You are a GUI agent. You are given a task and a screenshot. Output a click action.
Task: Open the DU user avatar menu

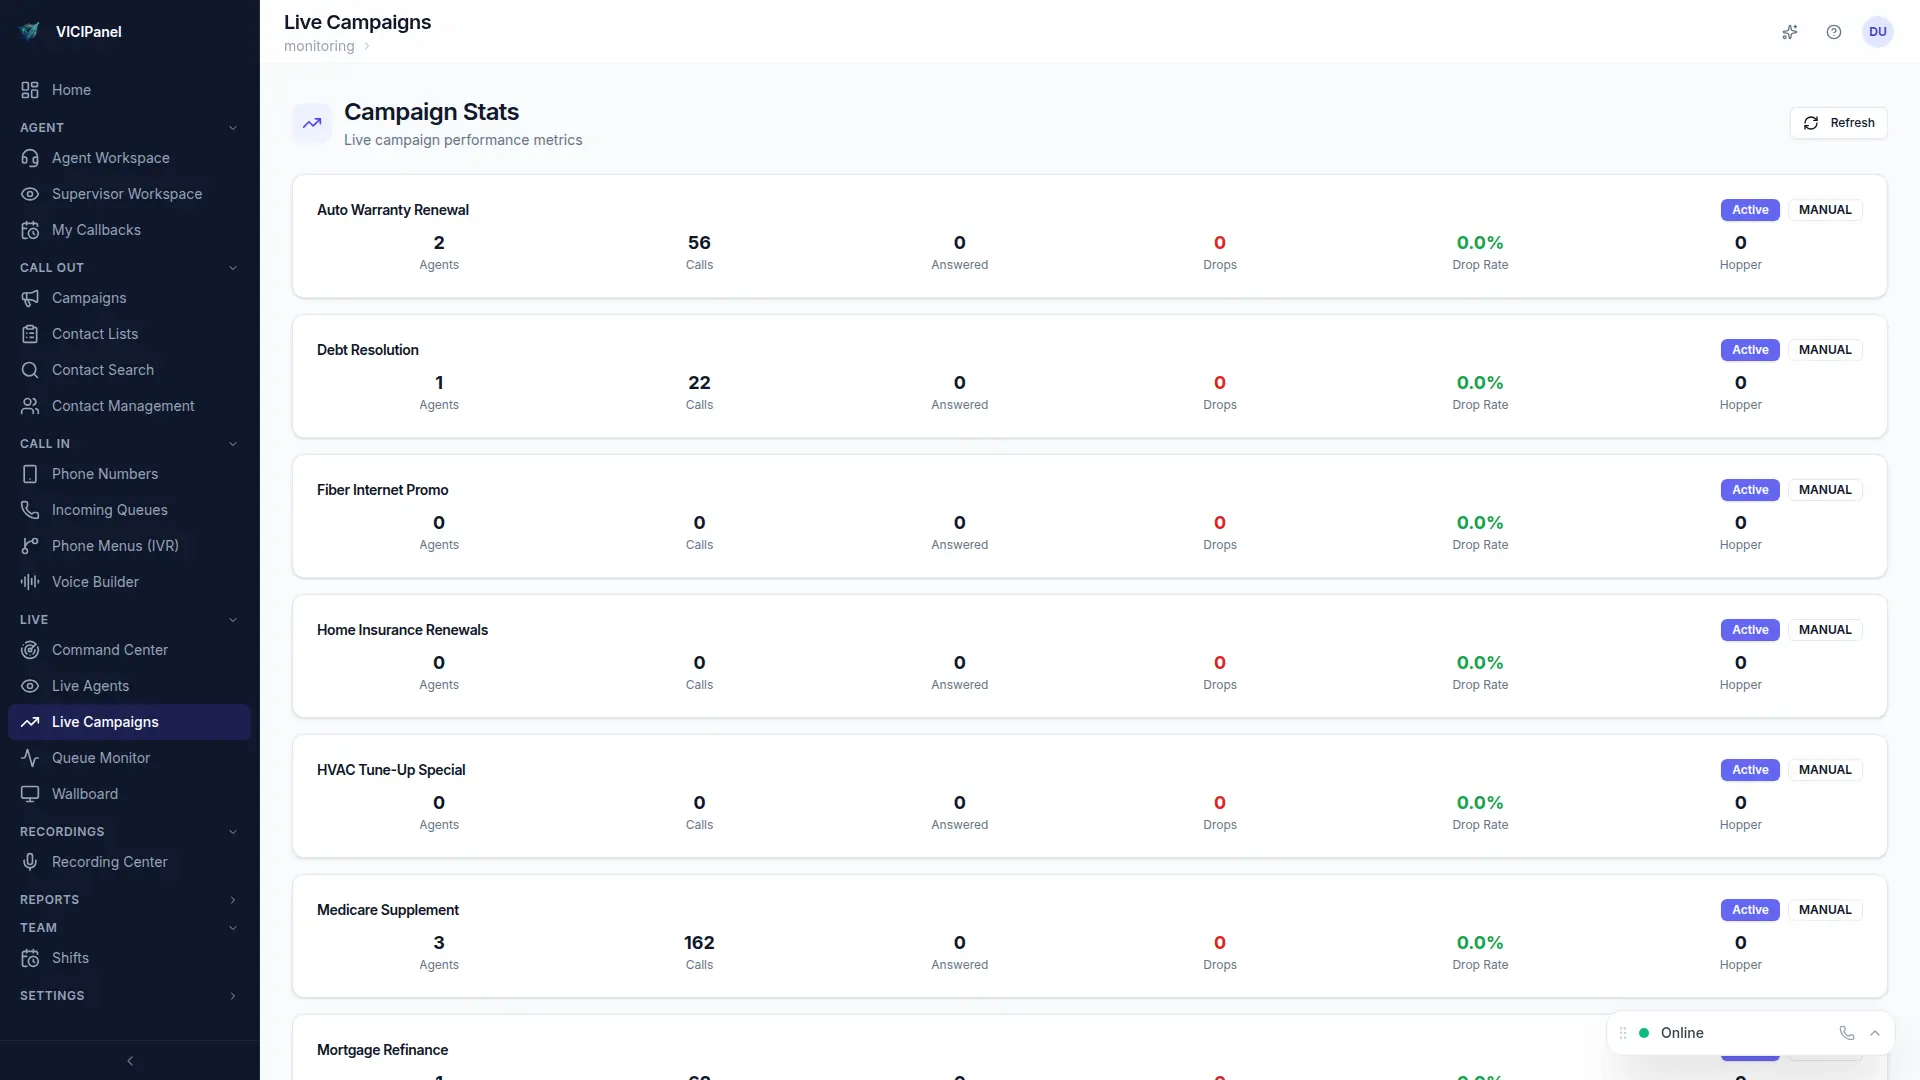pyautogui.click(x=1878, y=32)
